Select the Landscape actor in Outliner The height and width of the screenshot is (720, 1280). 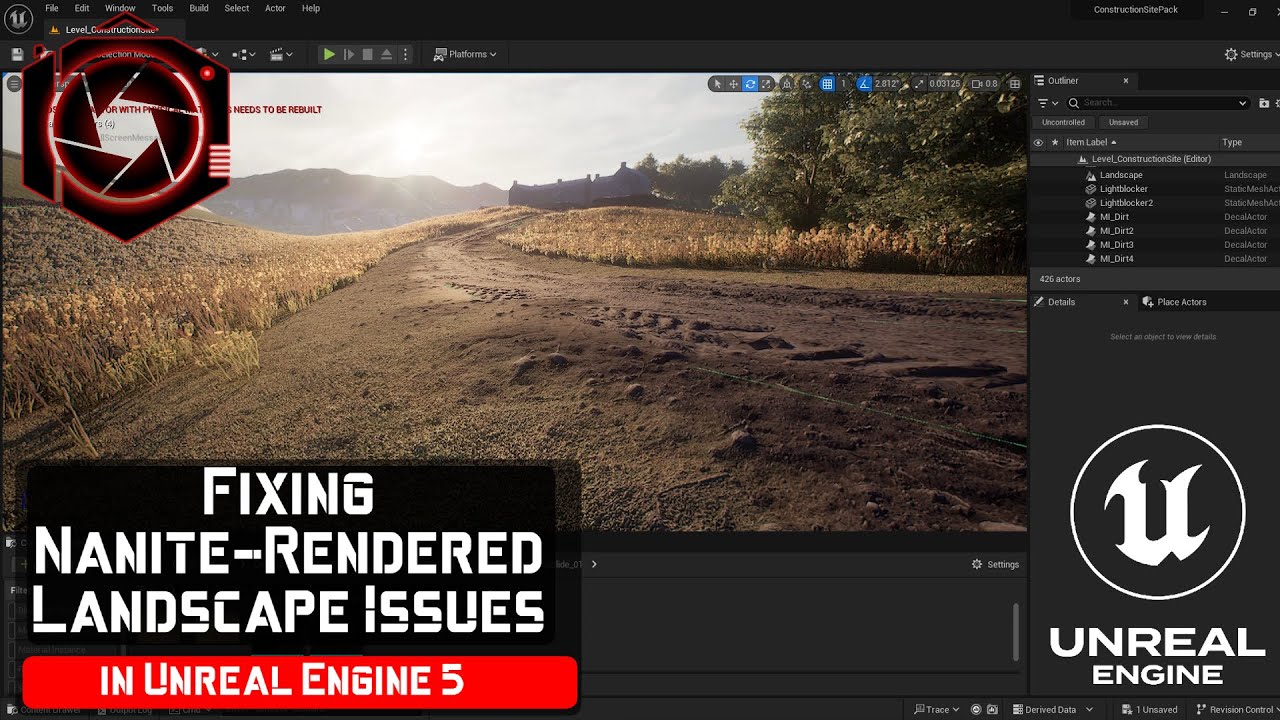pos(1121,175)
